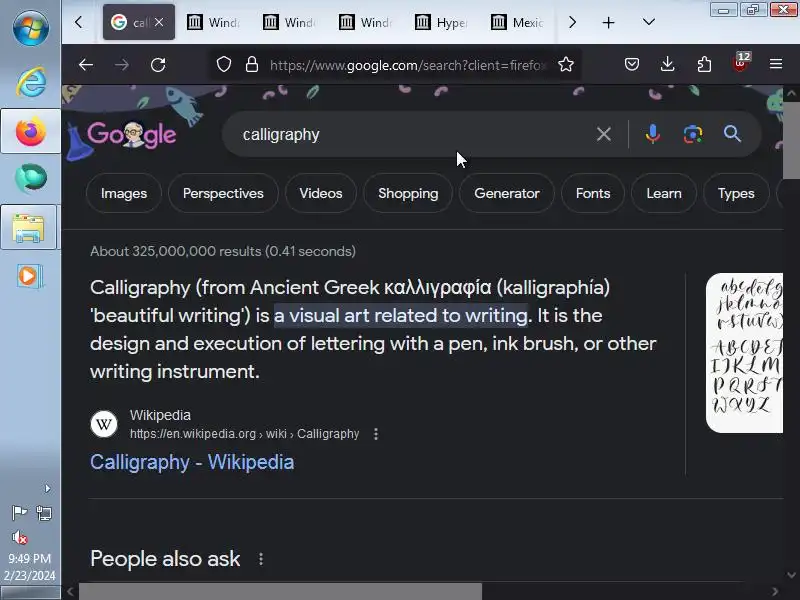Click the muted volume tray icon
800x600 pixels.
19,537
